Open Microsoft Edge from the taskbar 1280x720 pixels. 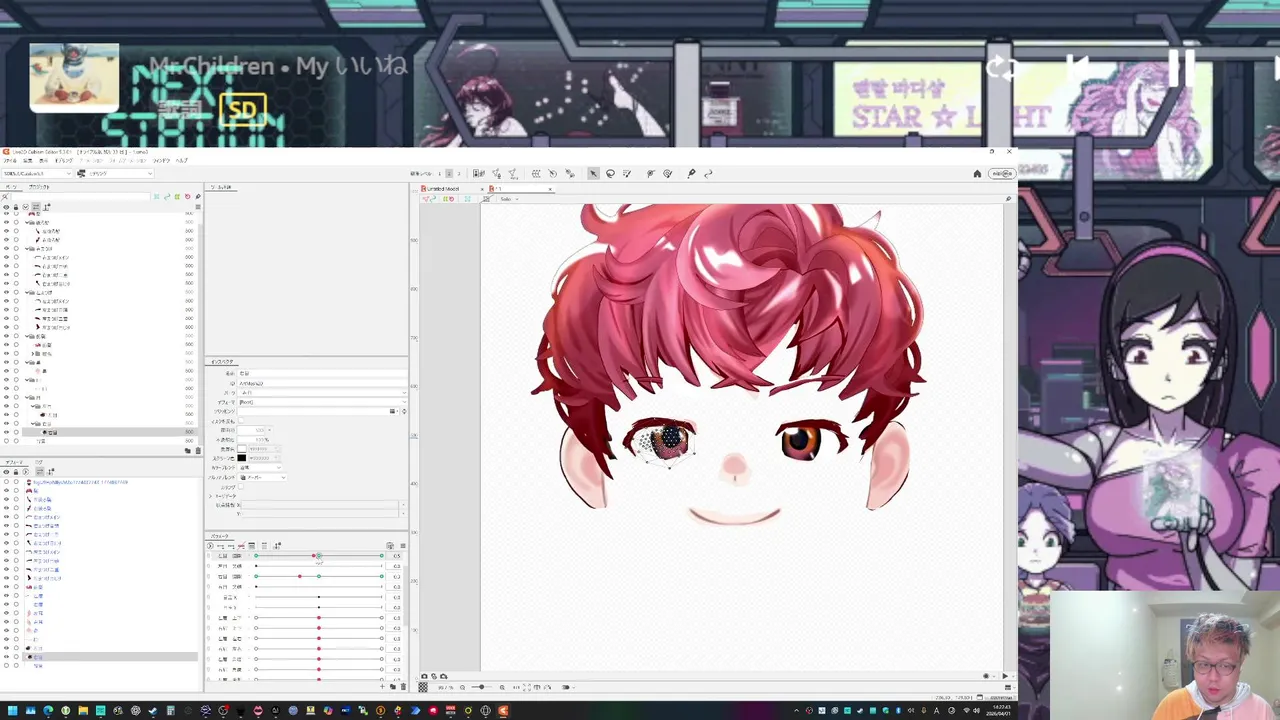pyautogui.click(x=48, y=711)
